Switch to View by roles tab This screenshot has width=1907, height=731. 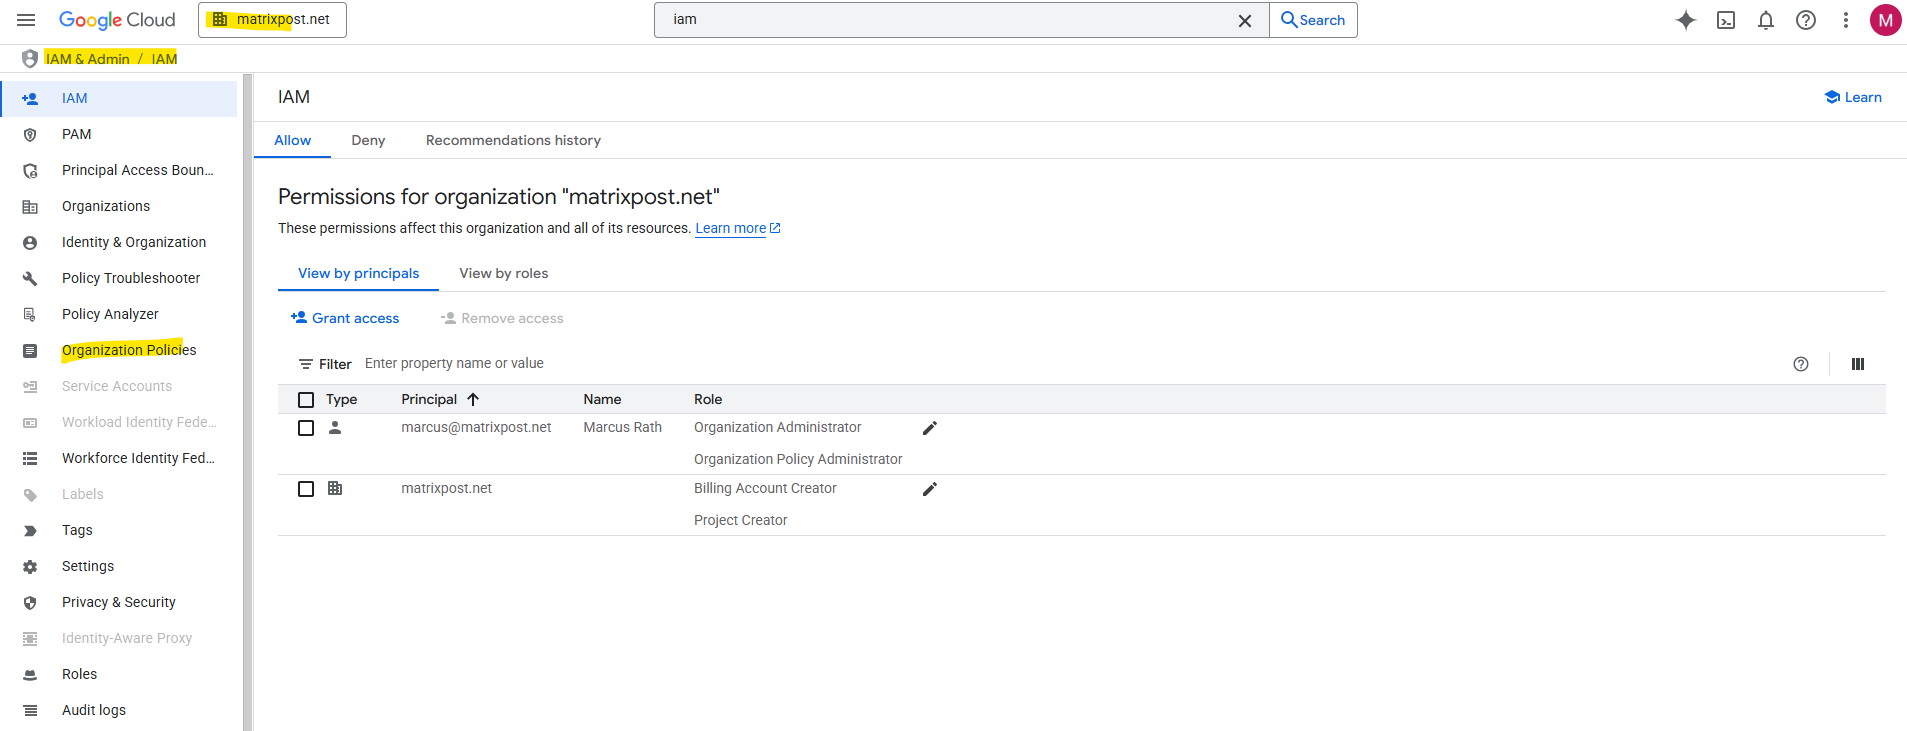point(503,273)
